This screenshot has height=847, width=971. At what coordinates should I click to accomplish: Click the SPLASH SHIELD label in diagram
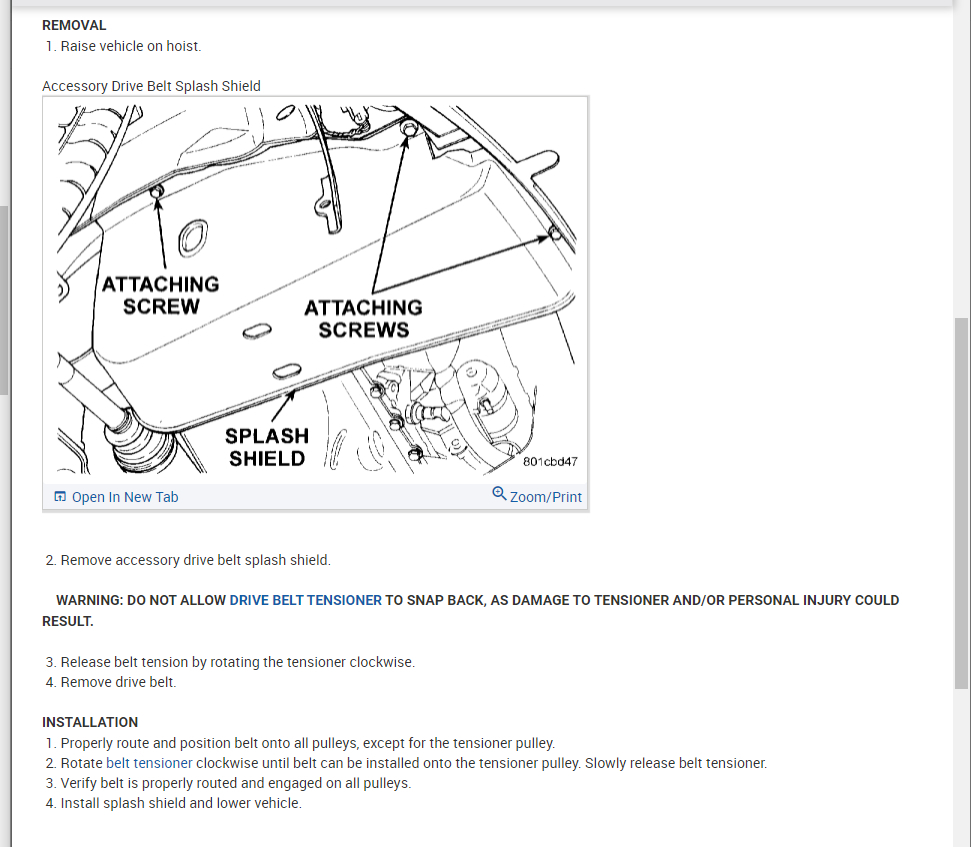pos(267,447)
